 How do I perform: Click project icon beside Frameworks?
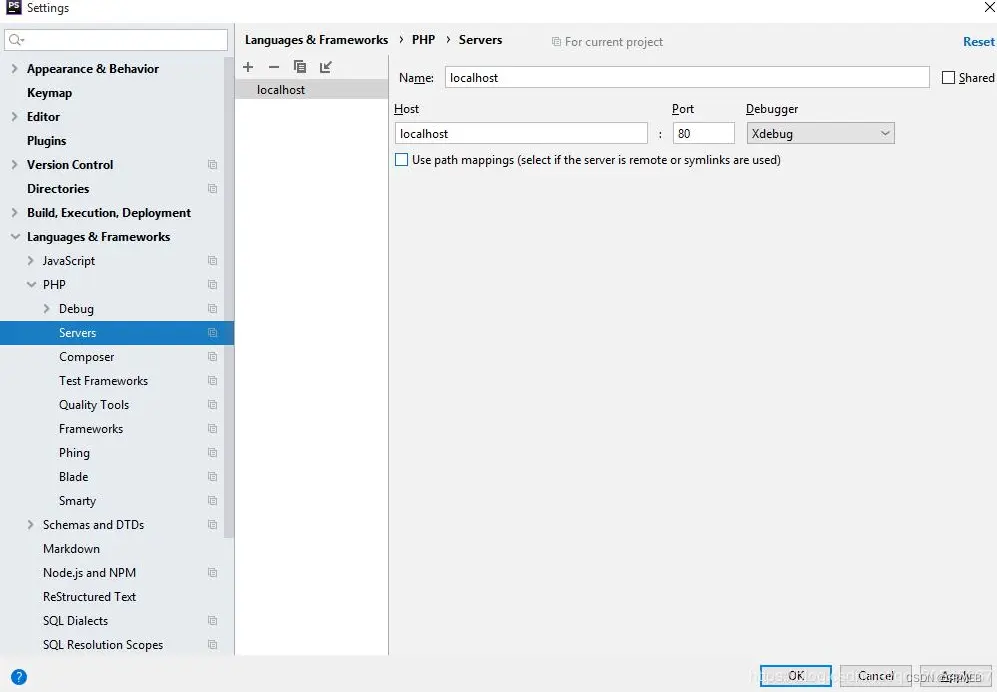[x=212, y=429]
